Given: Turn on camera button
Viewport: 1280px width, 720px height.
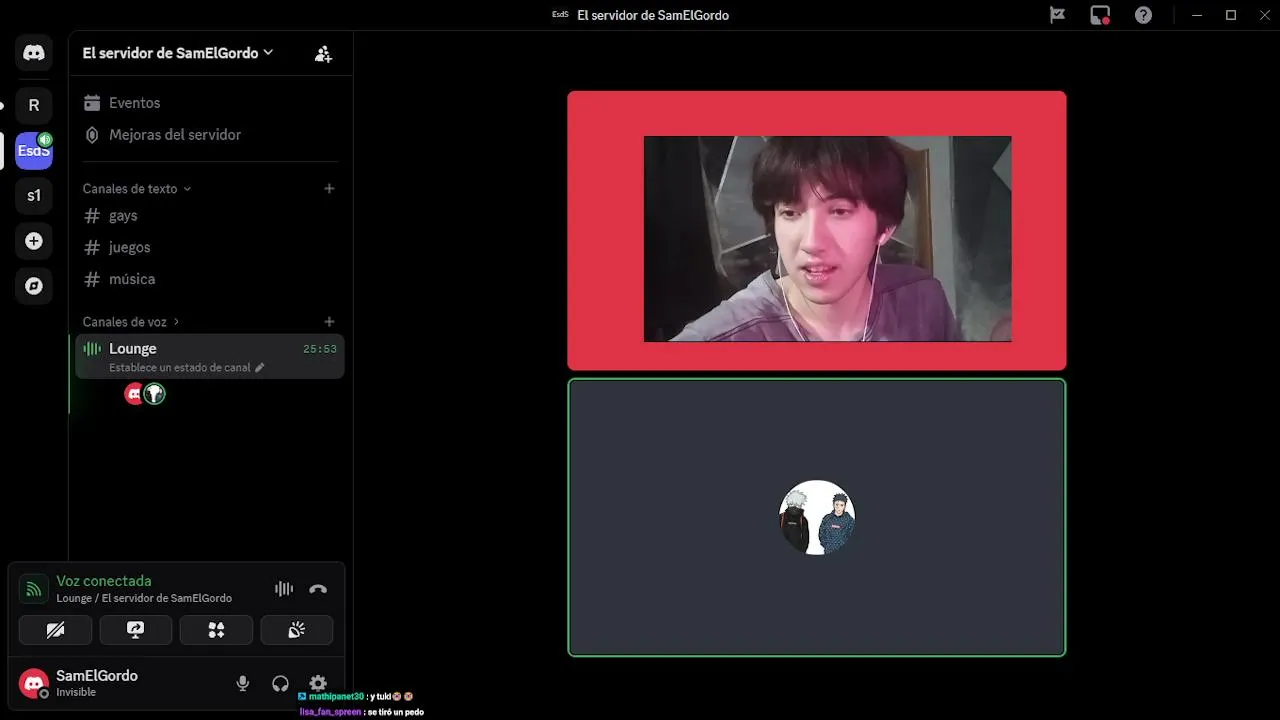Looking at the screenshot, I should pos(55,630).
